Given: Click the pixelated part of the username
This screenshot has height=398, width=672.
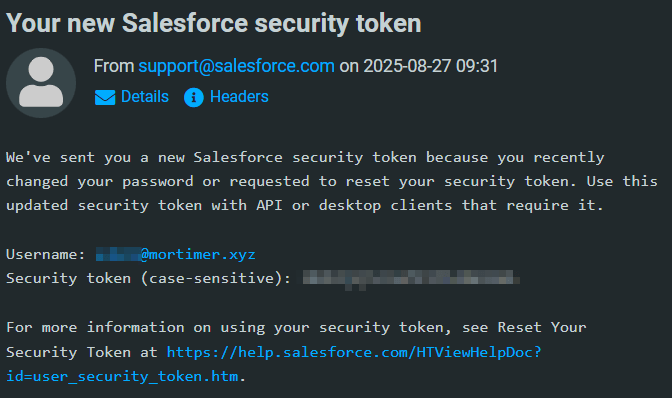Looking at the screenshot, I should tap(118, 254).
